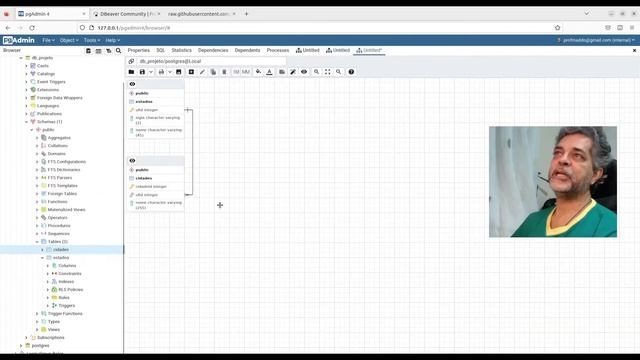Click the Browser panel query tool icon
The image size is (640, 360).
click(88, 51)
